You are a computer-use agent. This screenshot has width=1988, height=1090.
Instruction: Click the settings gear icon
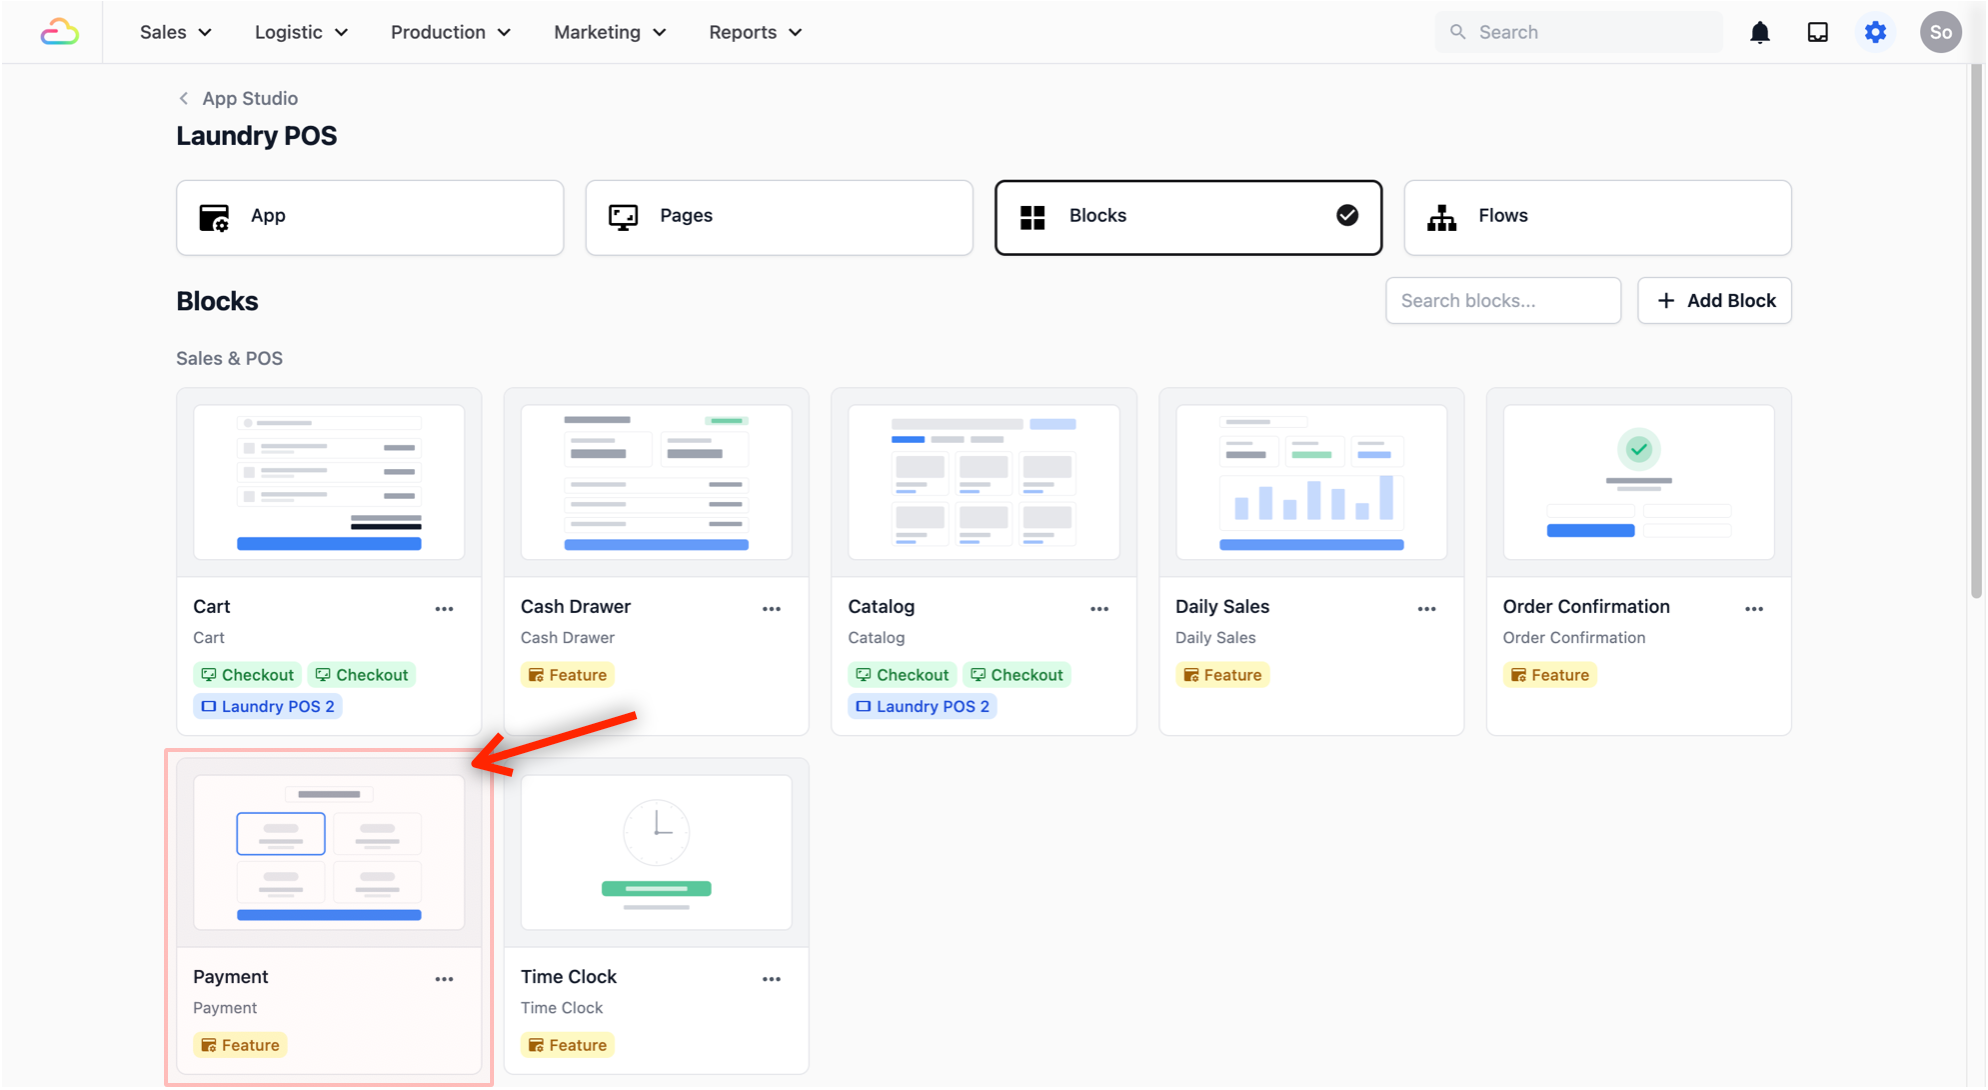(x=1875, y=32)
